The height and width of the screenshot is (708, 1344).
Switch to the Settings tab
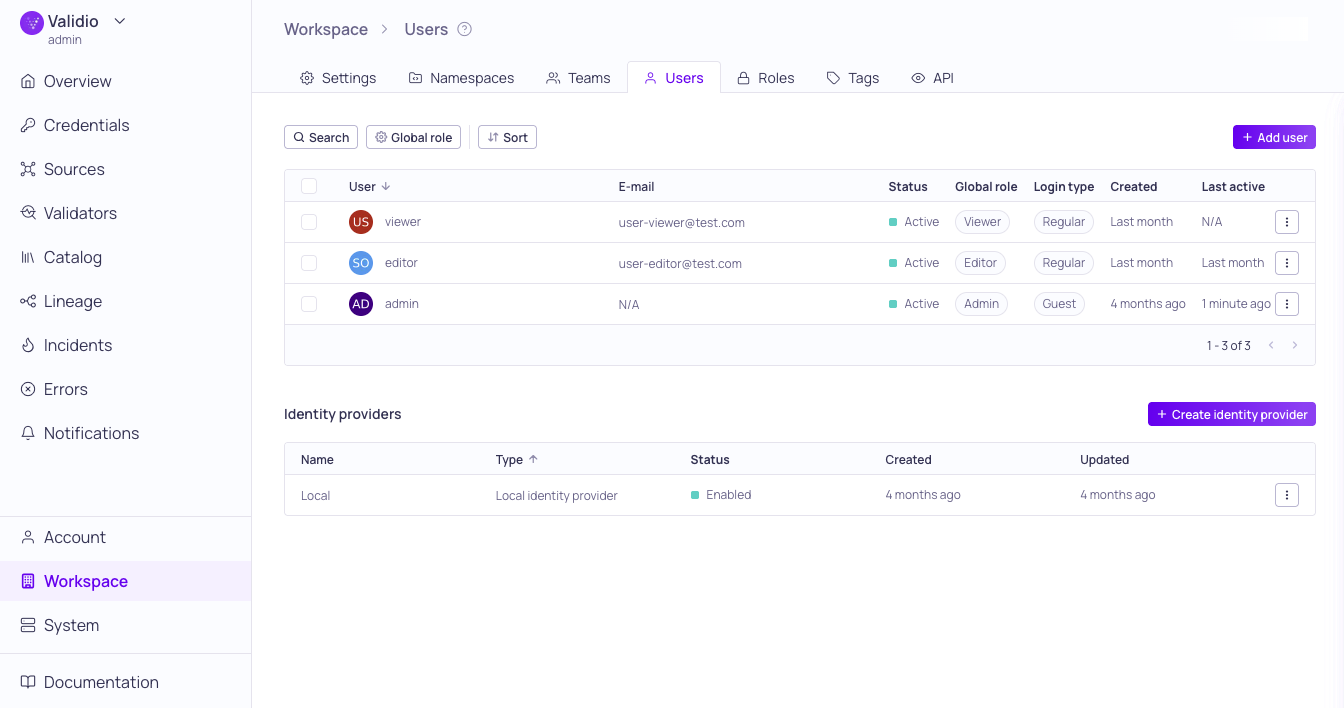tap(338, 78)
